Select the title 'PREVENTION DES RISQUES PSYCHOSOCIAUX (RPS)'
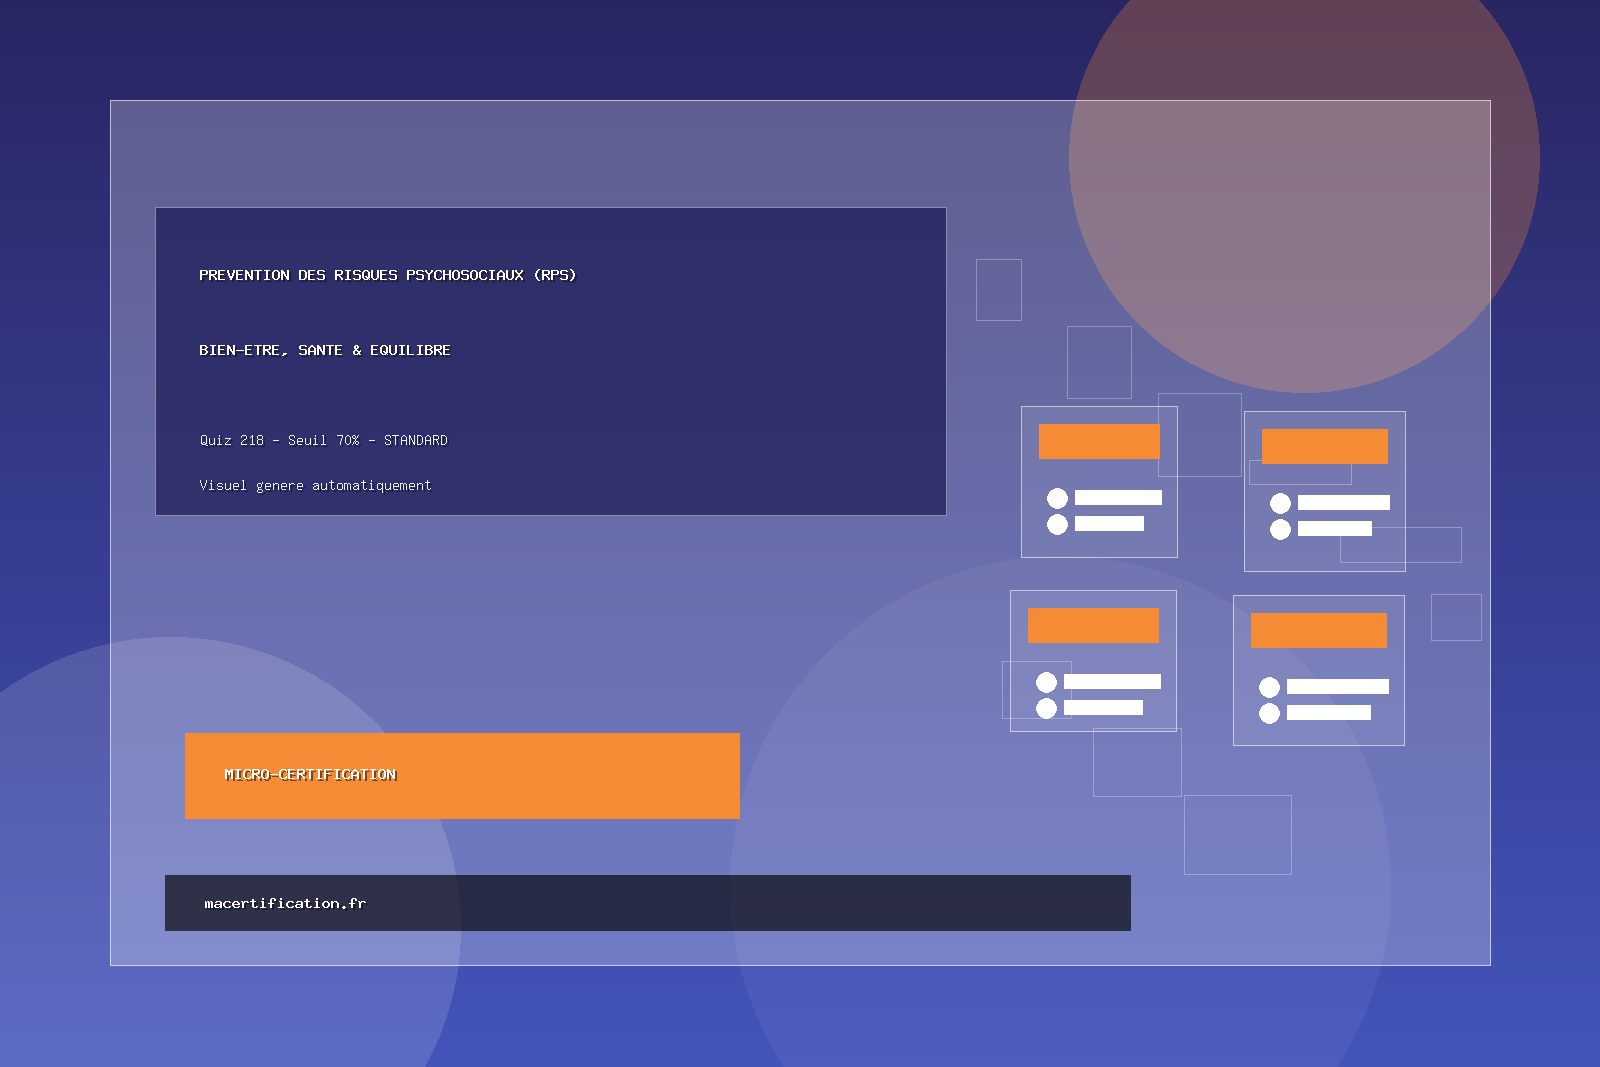 (387, 275)
